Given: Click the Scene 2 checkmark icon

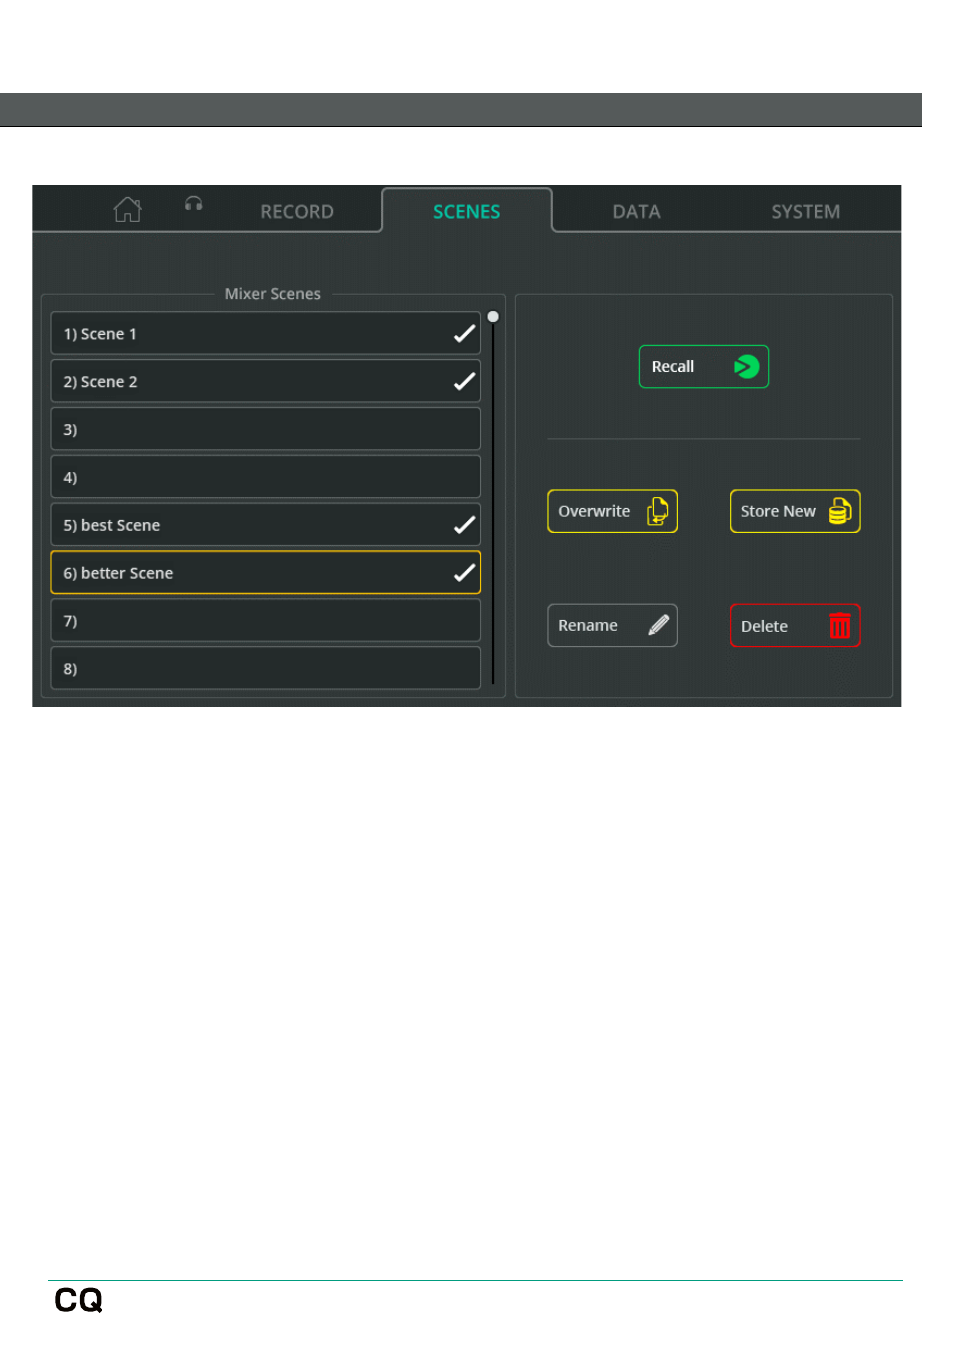Looking at the screenshot, I should (x=464, y=381).
